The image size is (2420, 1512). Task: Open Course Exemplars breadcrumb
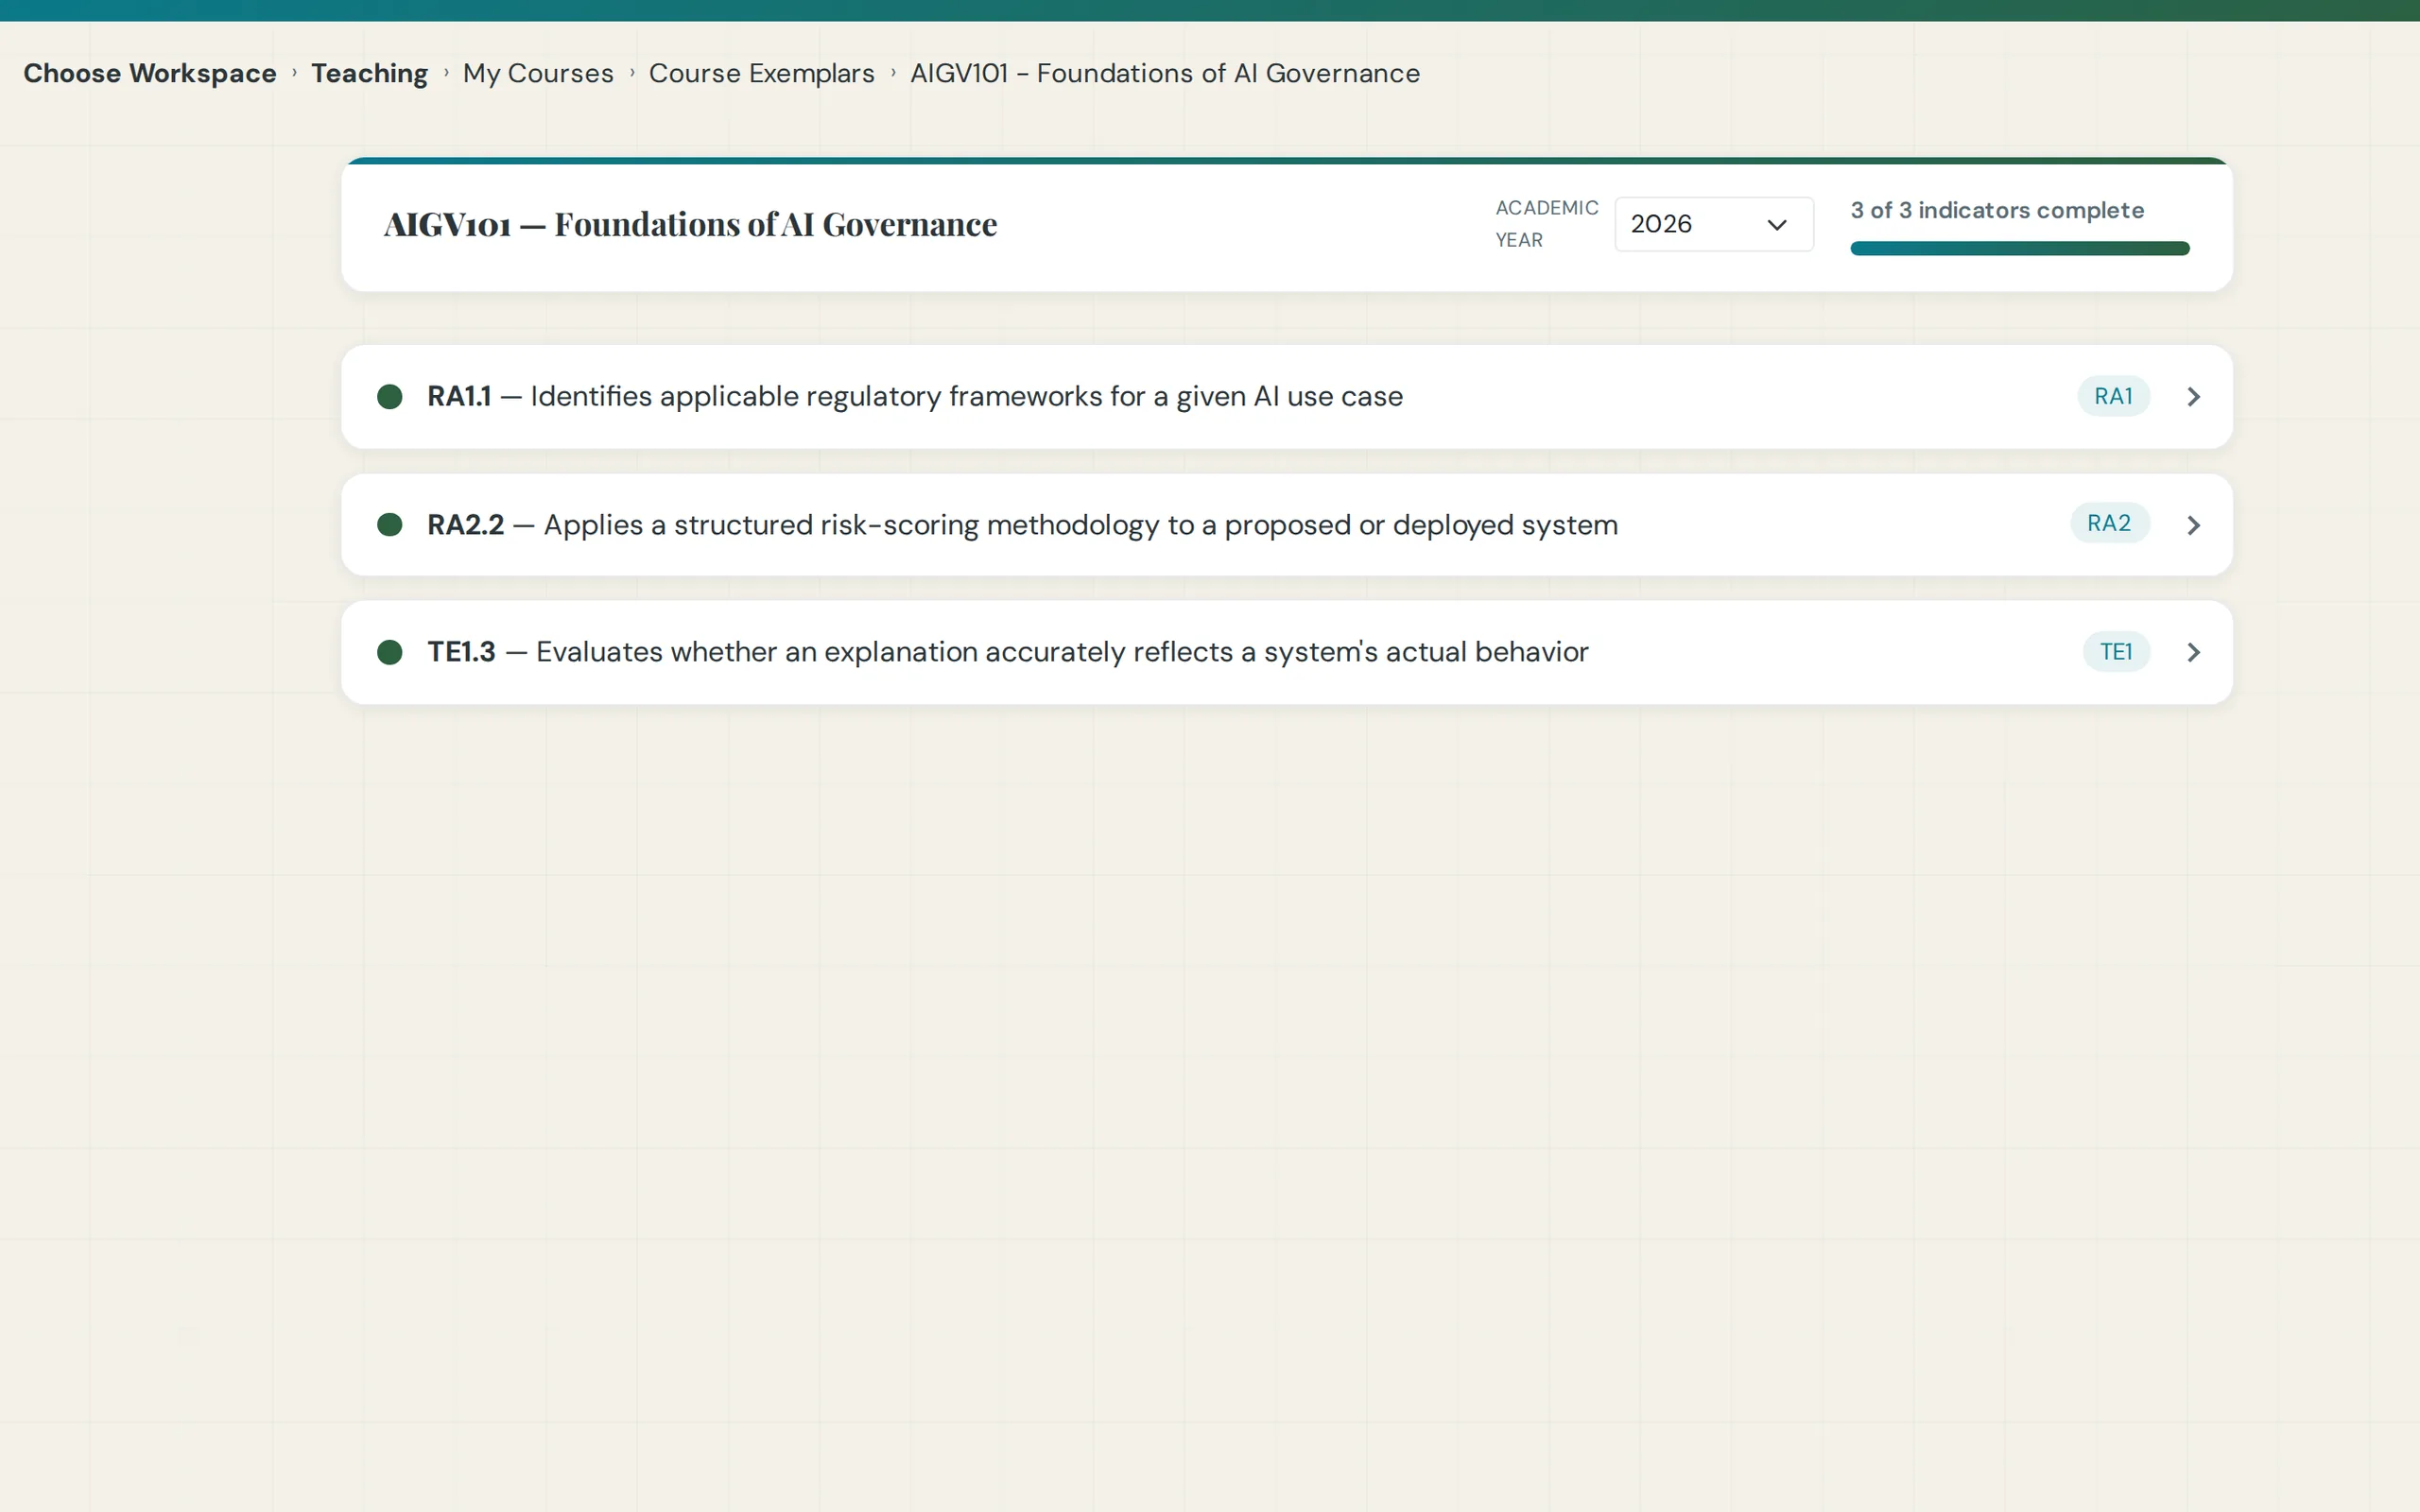click(762, 73)
